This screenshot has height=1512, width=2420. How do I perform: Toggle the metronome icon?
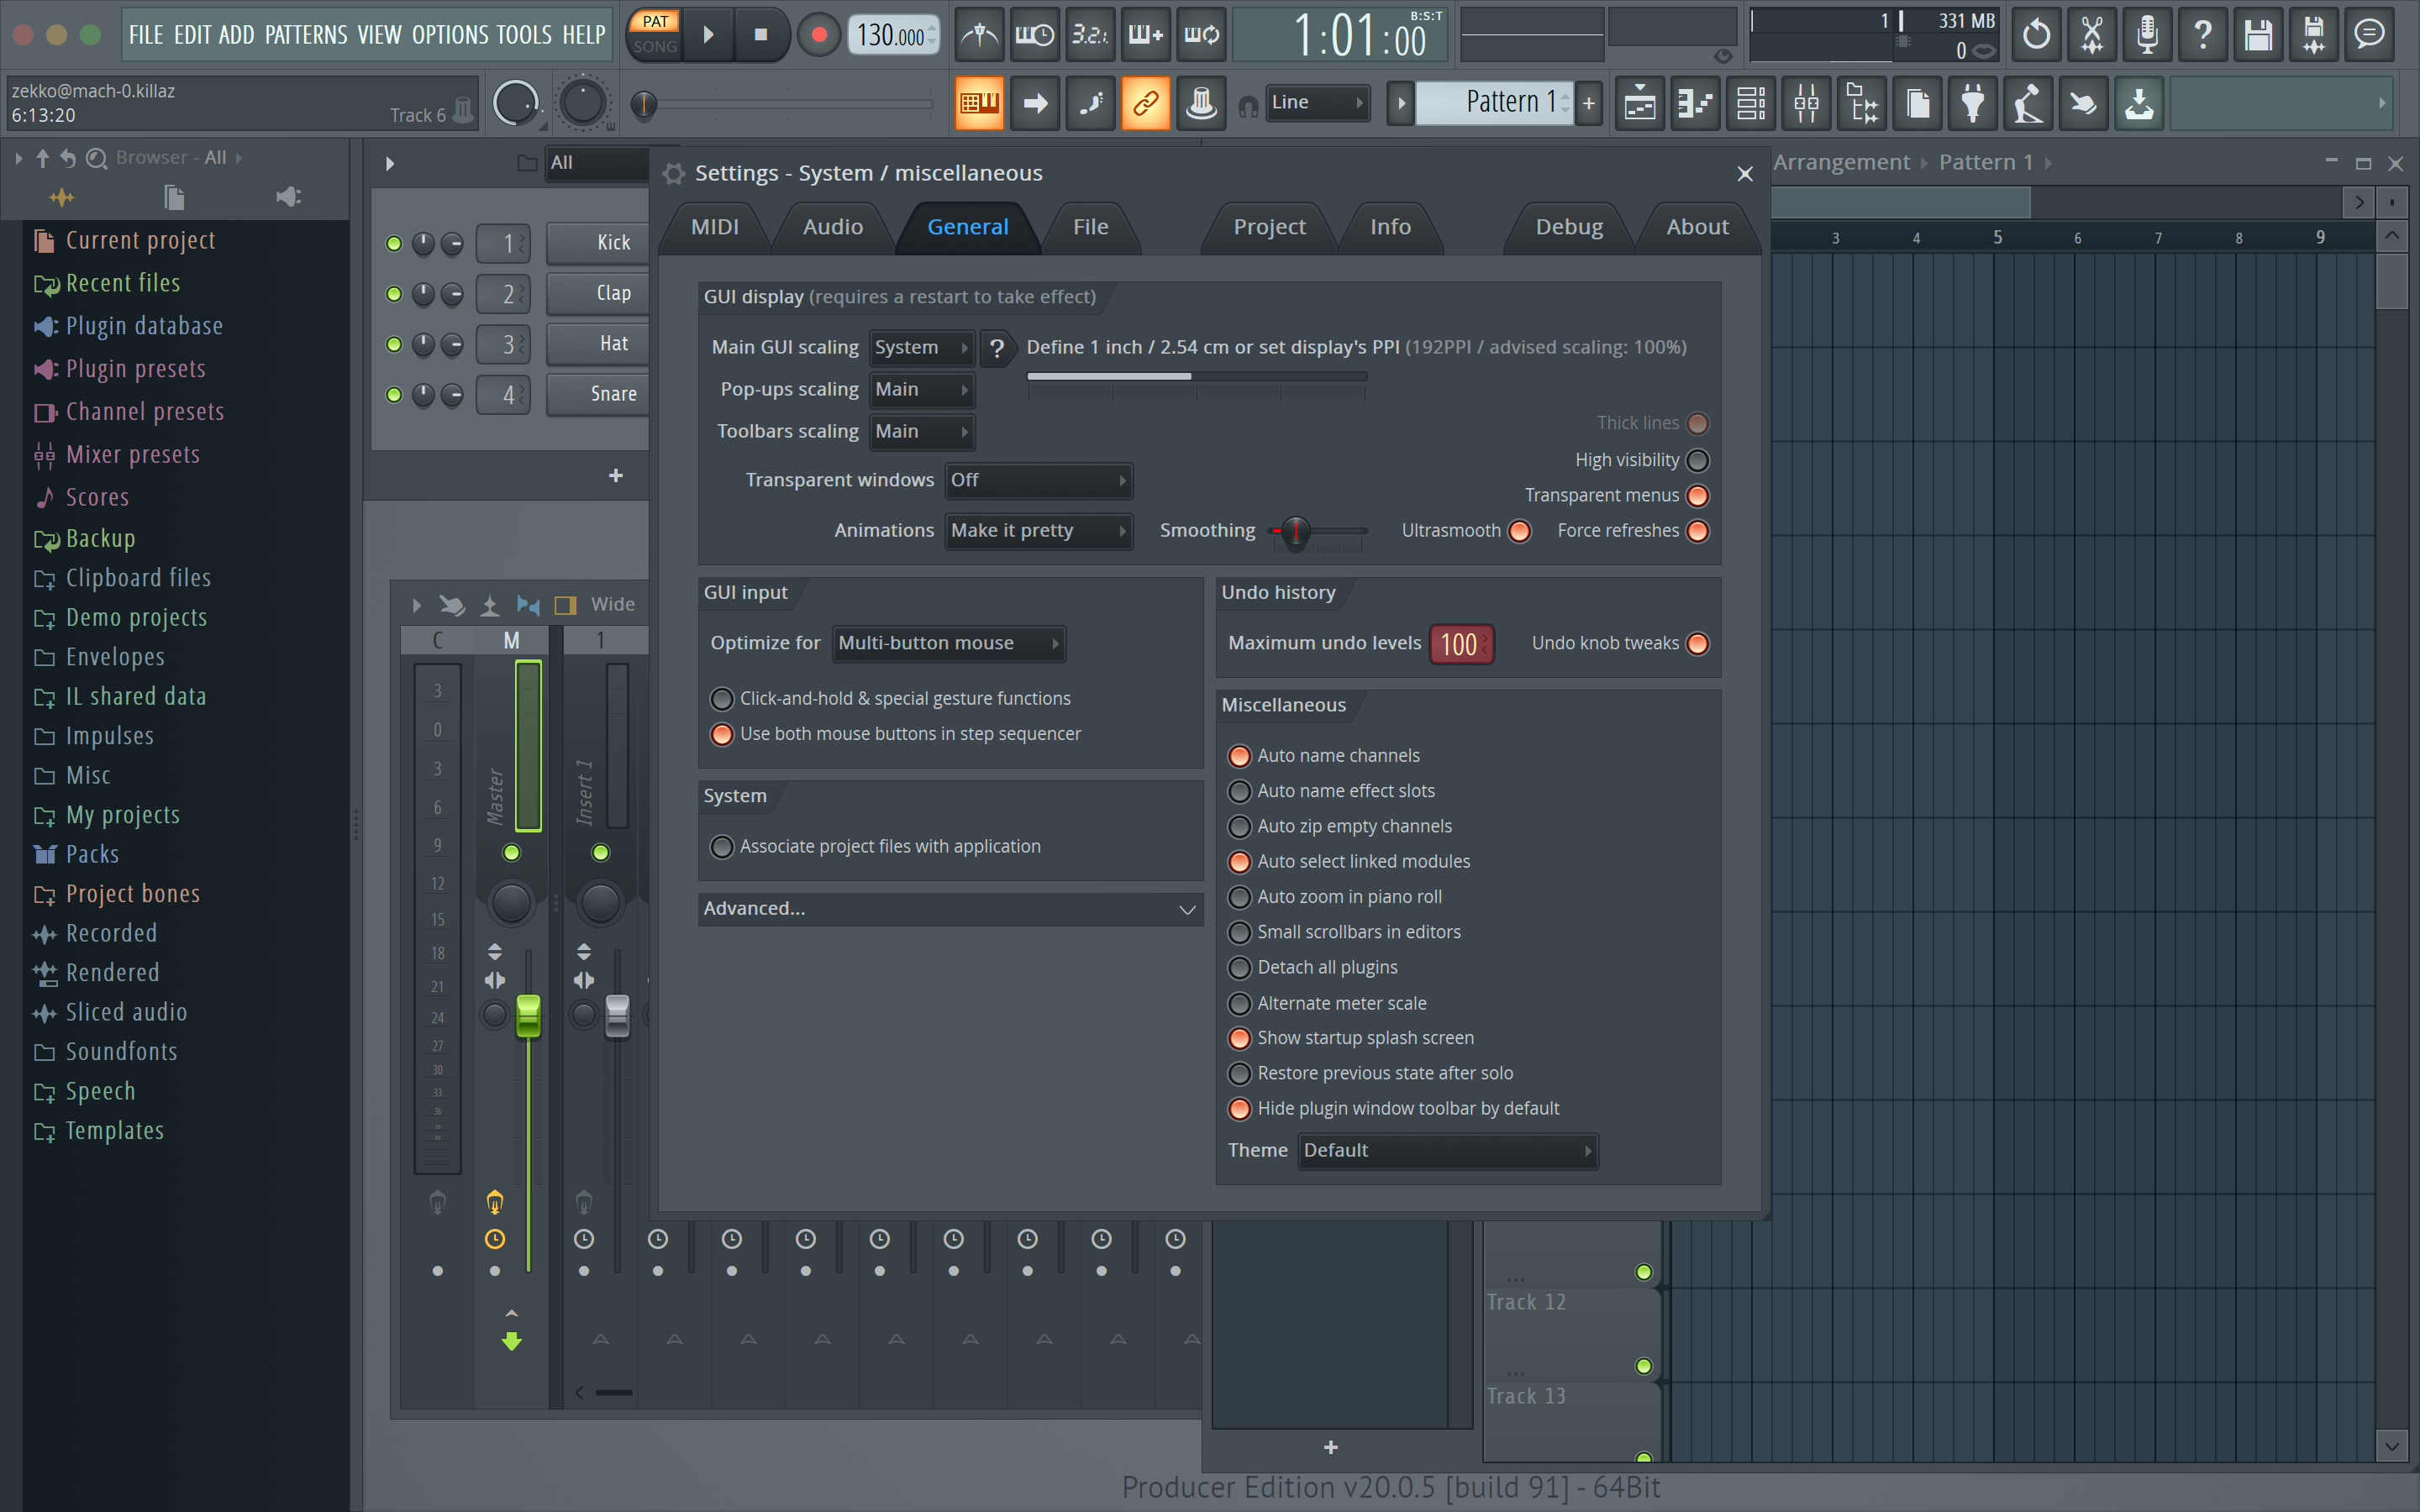pos(979,35)
